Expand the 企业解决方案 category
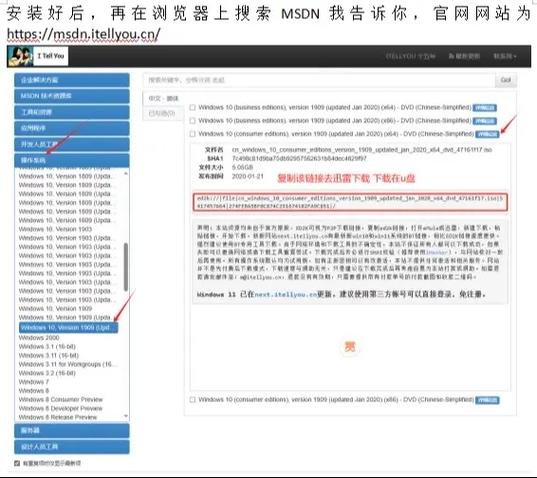This screenshot has width=537, height=478. [x=72, y=80]
